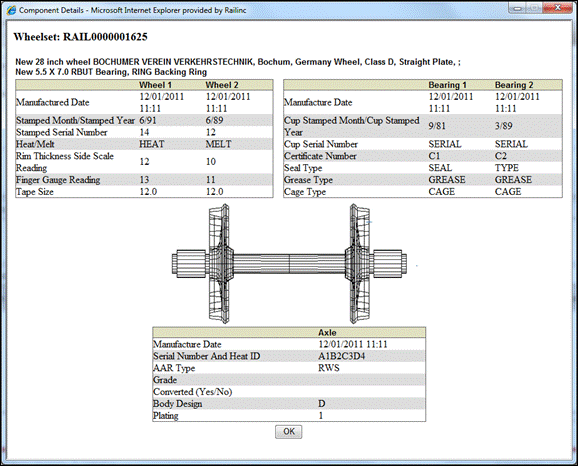The height and width of the screenshot is (466, 578).
Task: Click the Internet Explorer icon in title bar
Action: 11,10
